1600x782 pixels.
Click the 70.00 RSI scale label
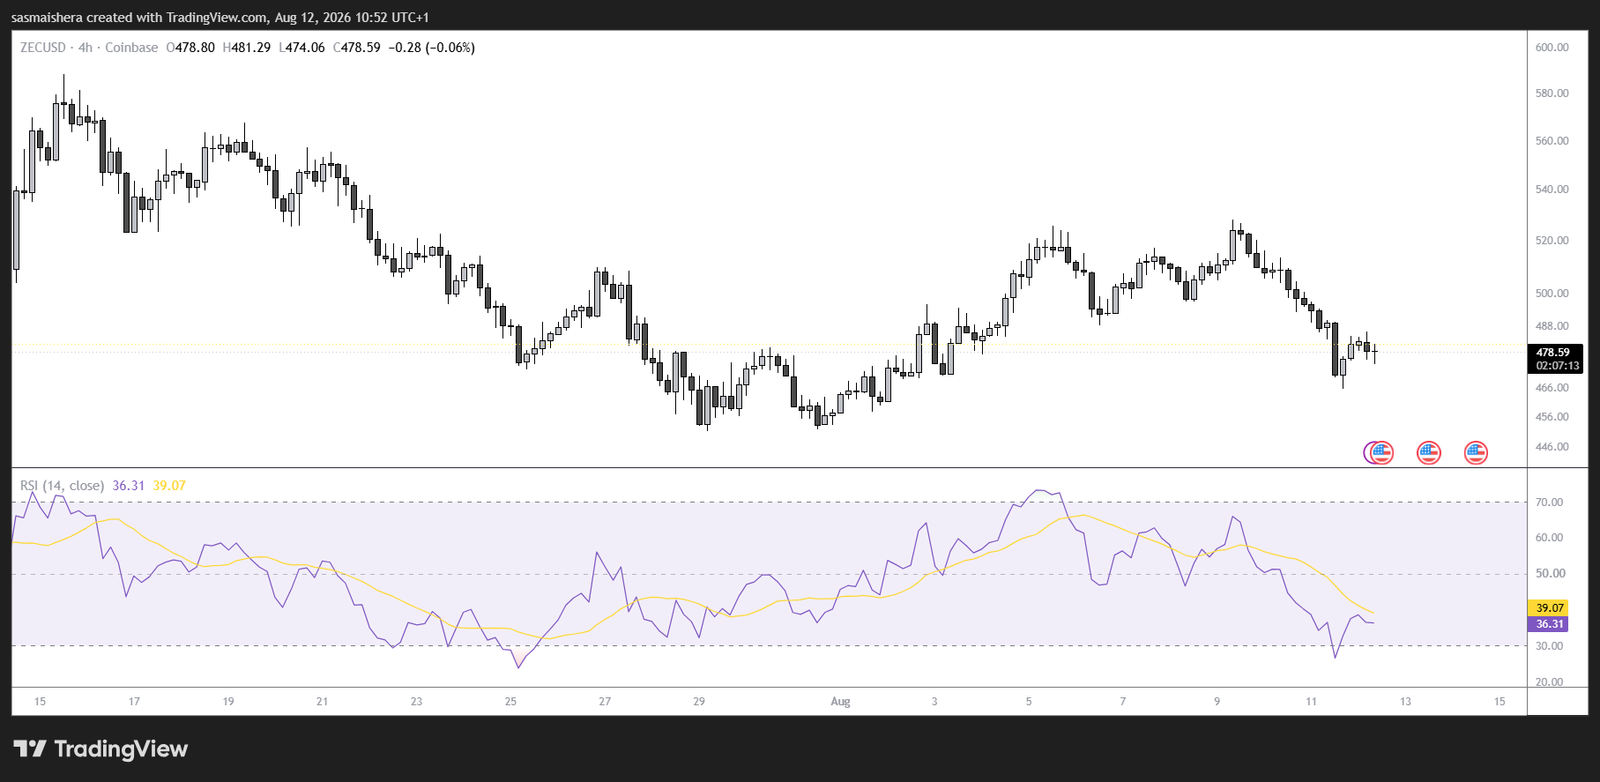(1549, 502)
